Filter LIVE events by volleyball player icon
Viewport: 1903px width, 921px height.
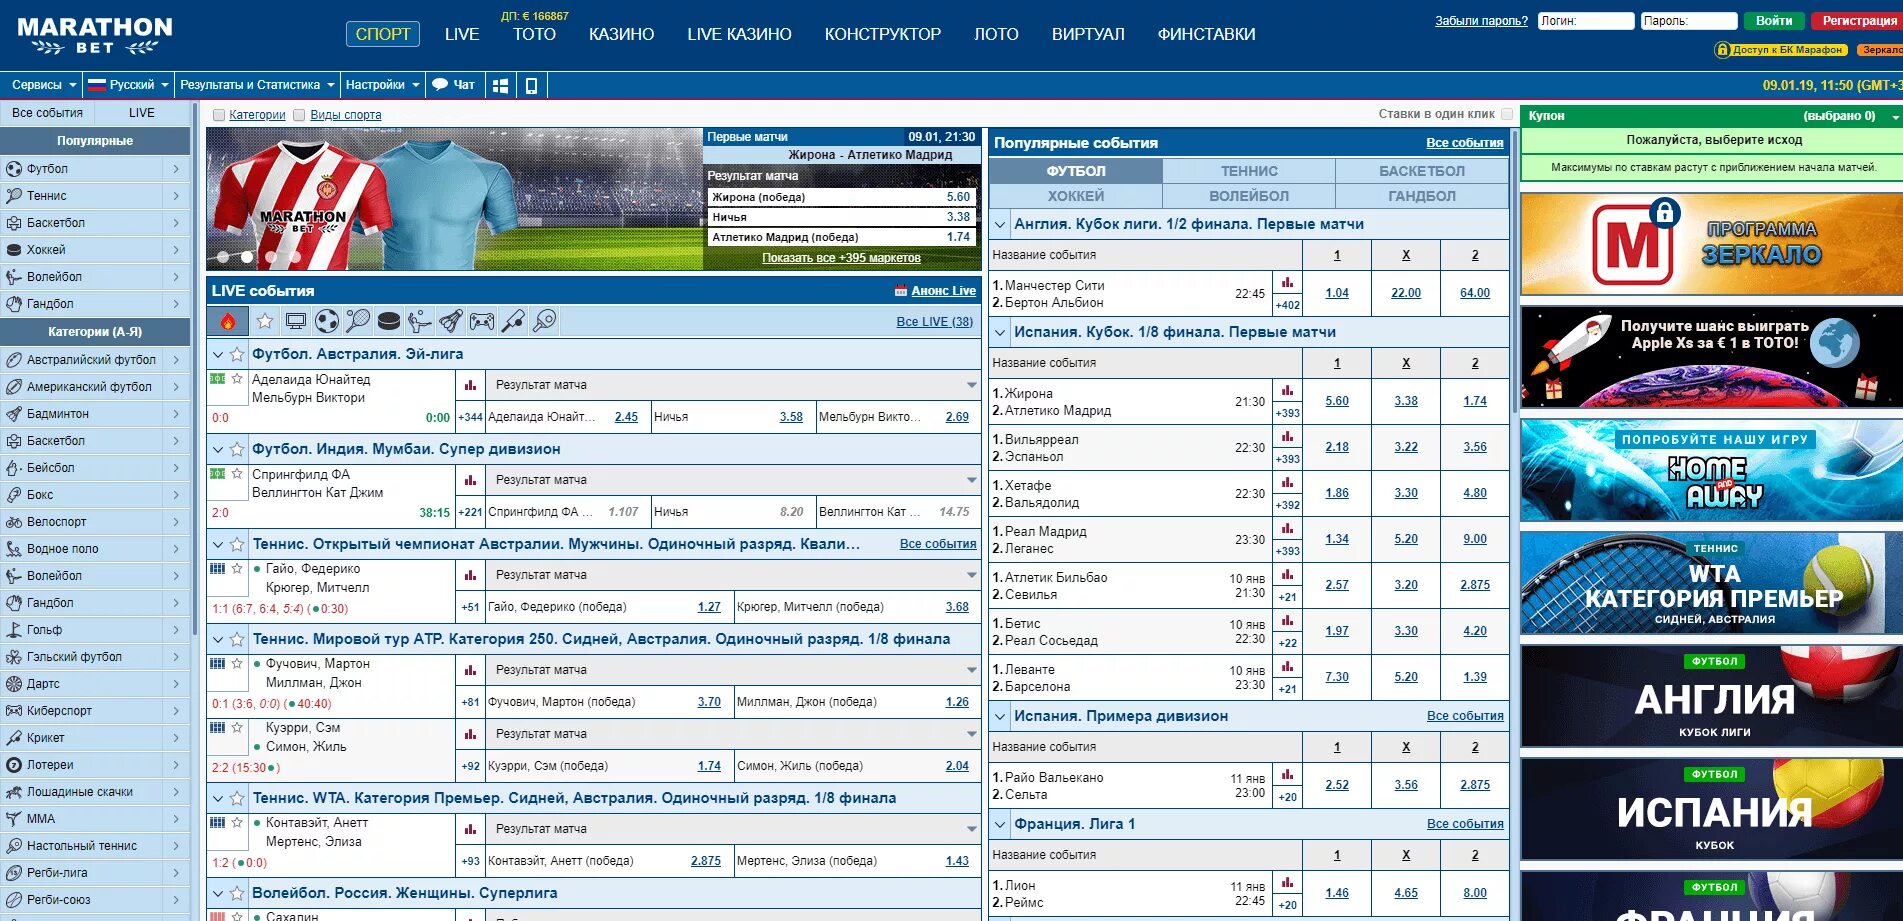tap(420, 321)
